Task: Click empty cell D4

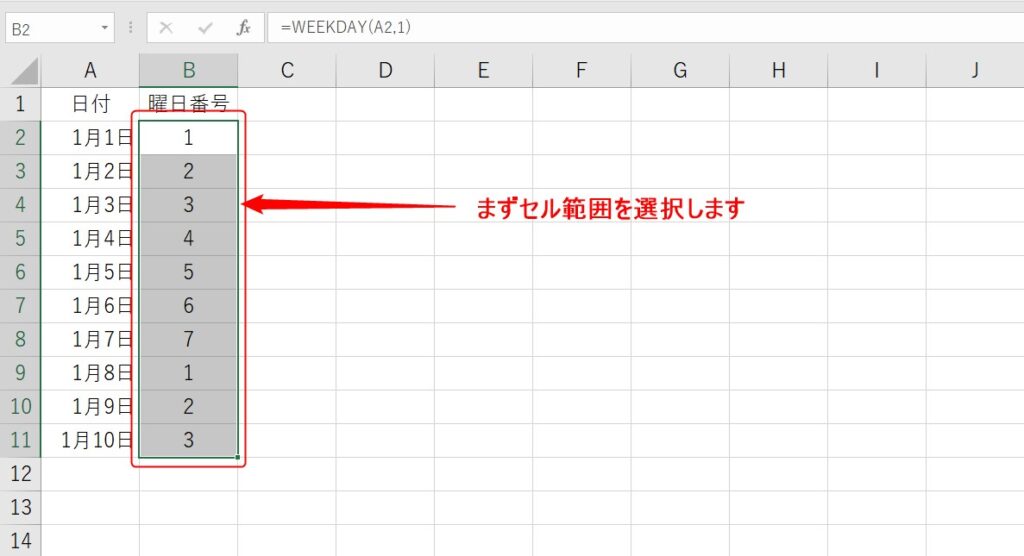Action: pyautogui.click(x=385, y=204)
